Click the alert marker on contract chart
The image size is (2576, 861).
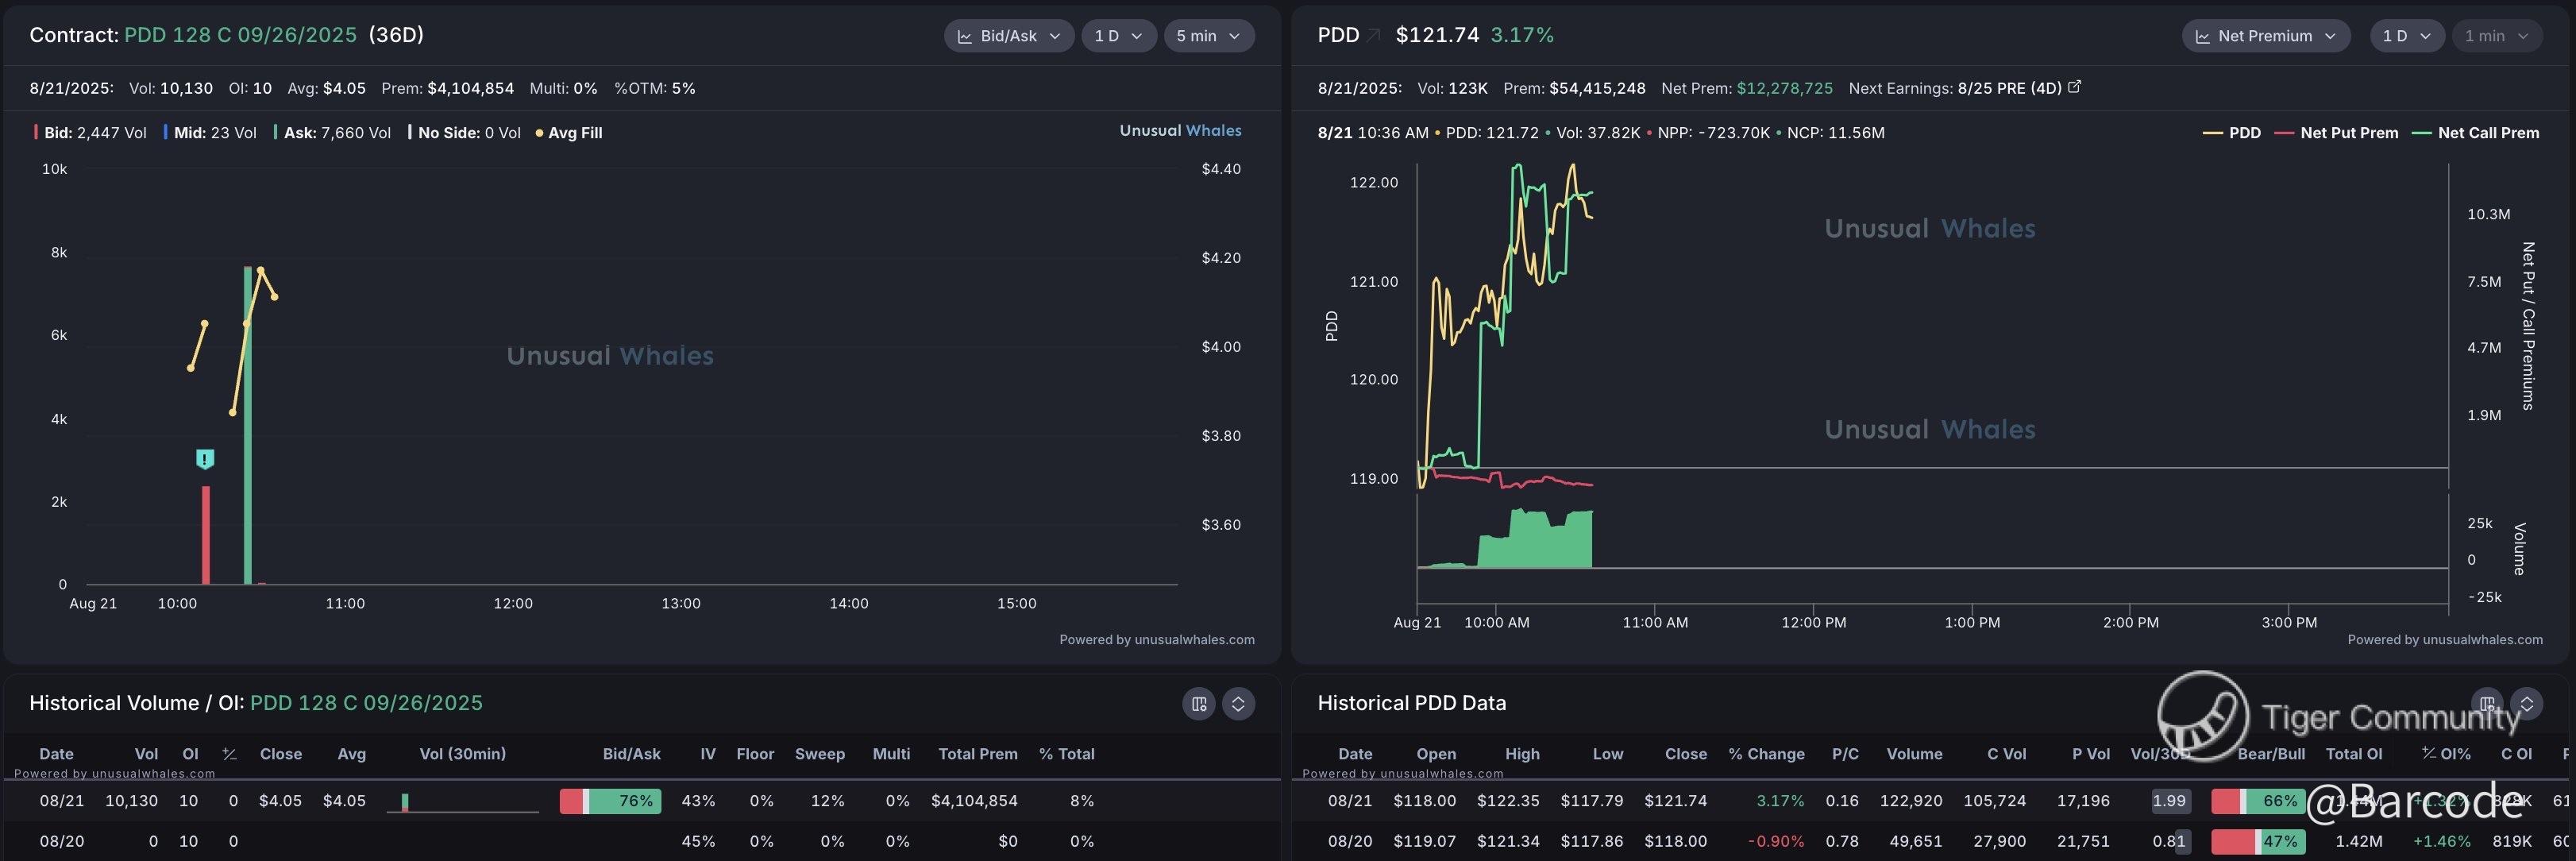(x=205, y=459)
